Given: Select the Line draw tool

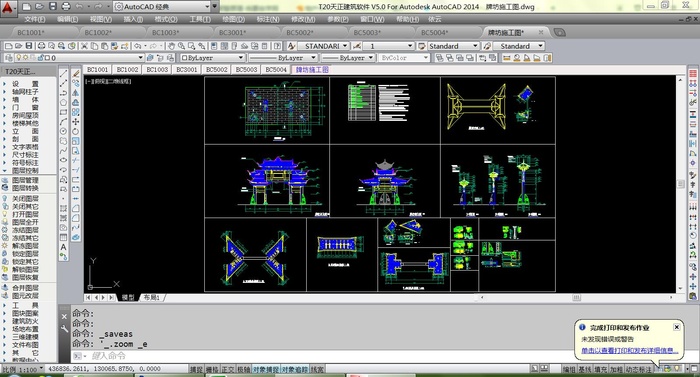Looking at the screenshot, I should tap(63, 74).
